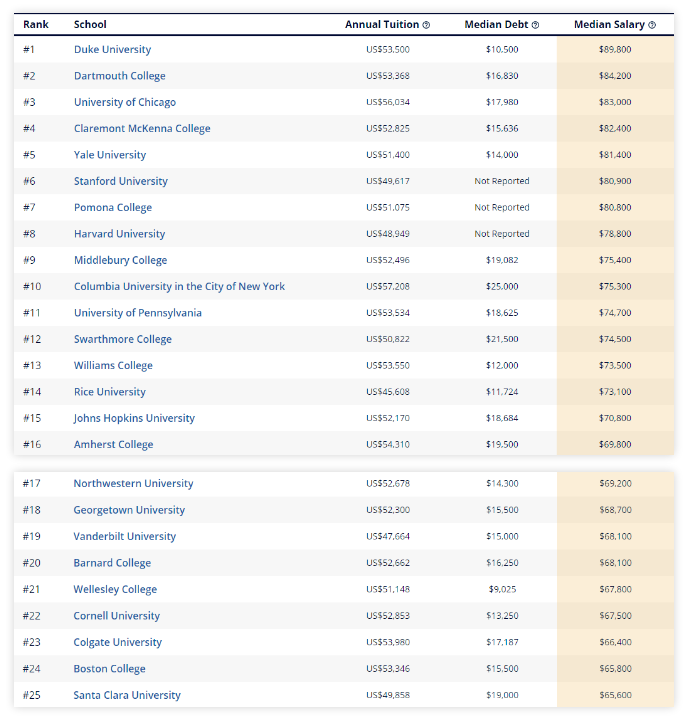Click the Rank column header
Screen dimensions: 688x718
(36, 25)
